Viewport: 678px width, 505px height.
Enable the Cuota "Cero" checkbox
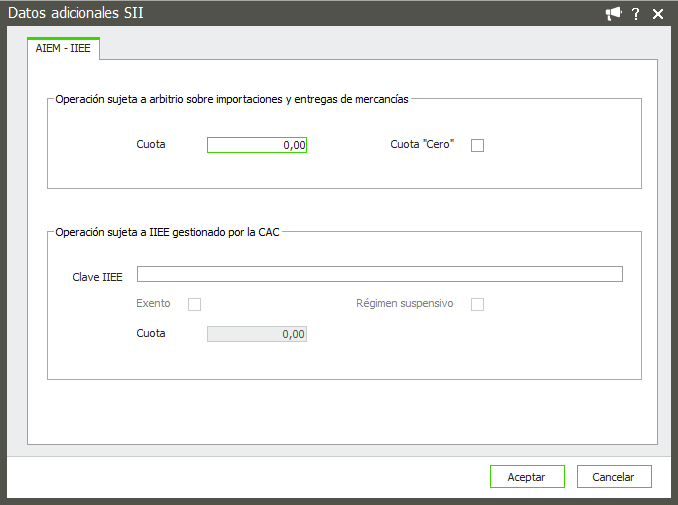[x=477, y=145]
